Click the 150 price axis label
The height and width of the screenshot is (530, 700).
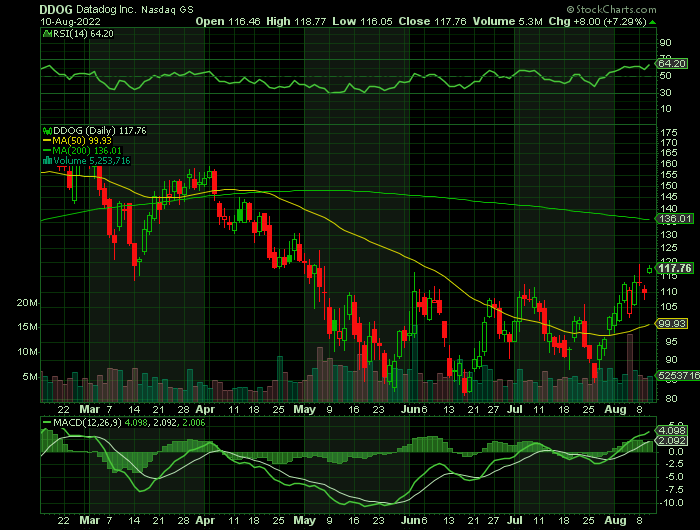[x=668, y=185]
